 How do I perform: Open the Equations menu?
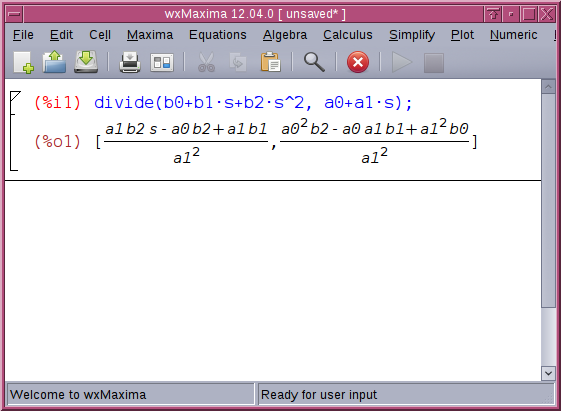[x=218, y=35]
